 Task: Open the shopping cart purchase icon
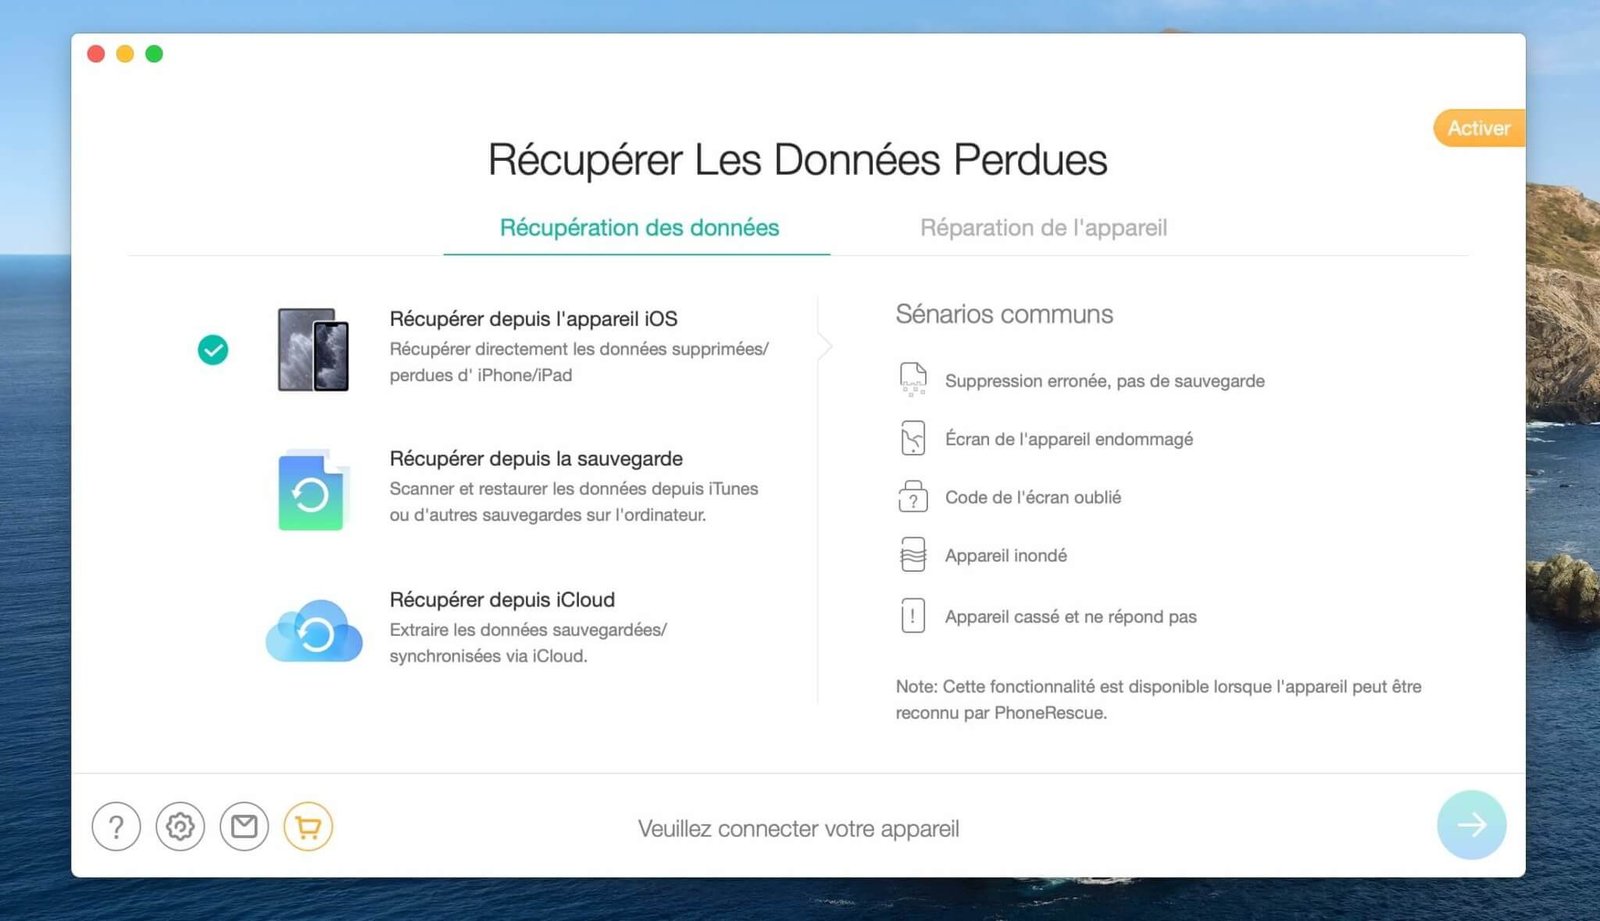pos(308,827)
